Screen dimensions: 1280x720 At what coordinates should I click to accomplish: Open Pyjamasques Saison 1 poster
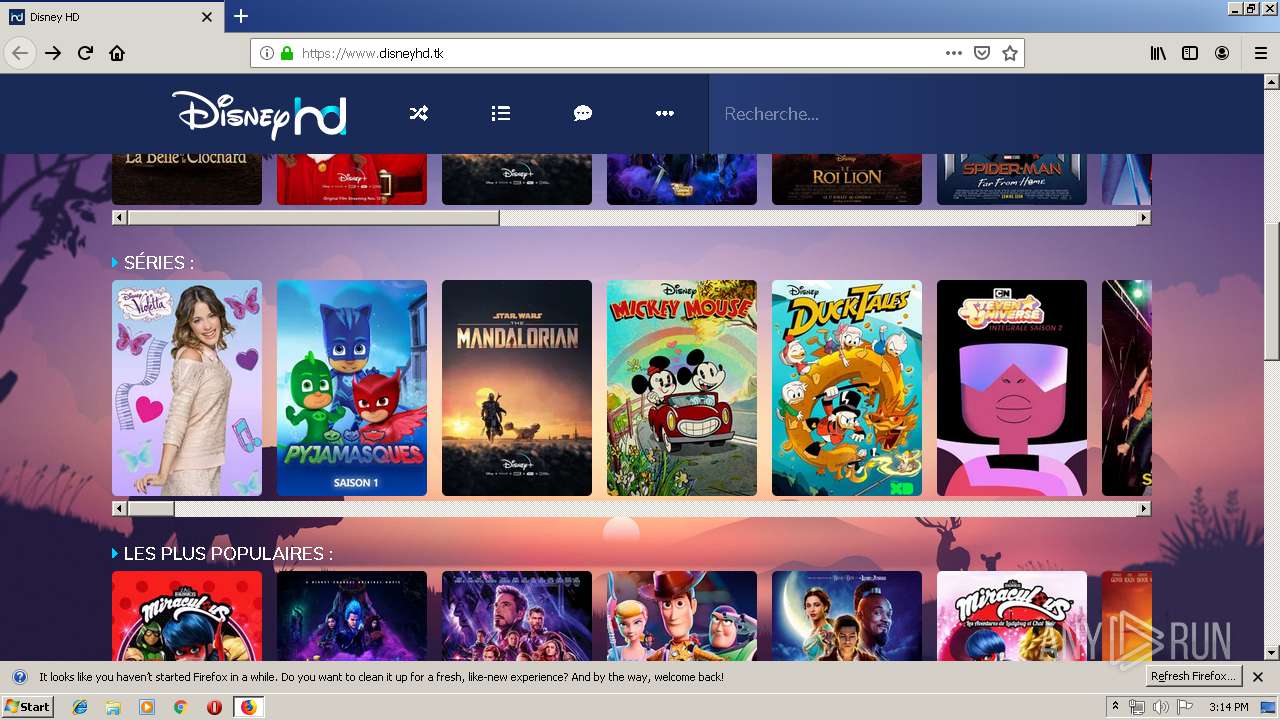352,388
